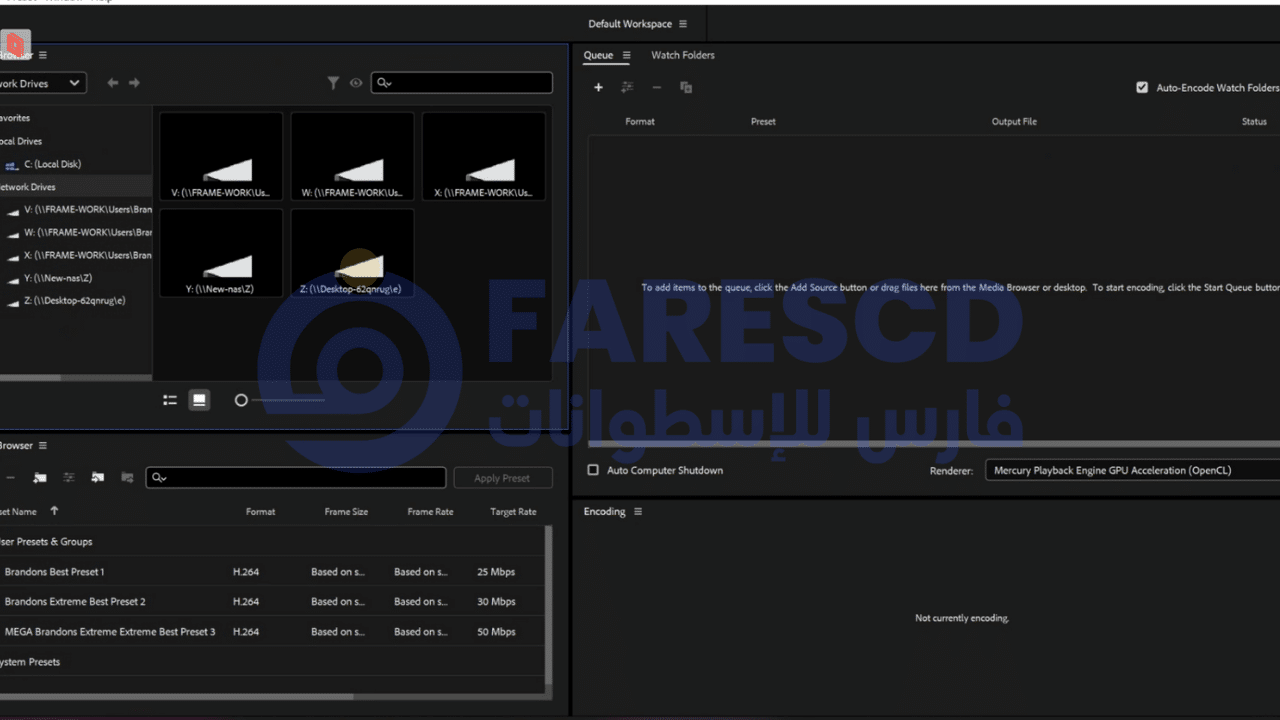Click the User Presets & Groups row
Viewport: 1280px width, 720px height.
(272, 542)
